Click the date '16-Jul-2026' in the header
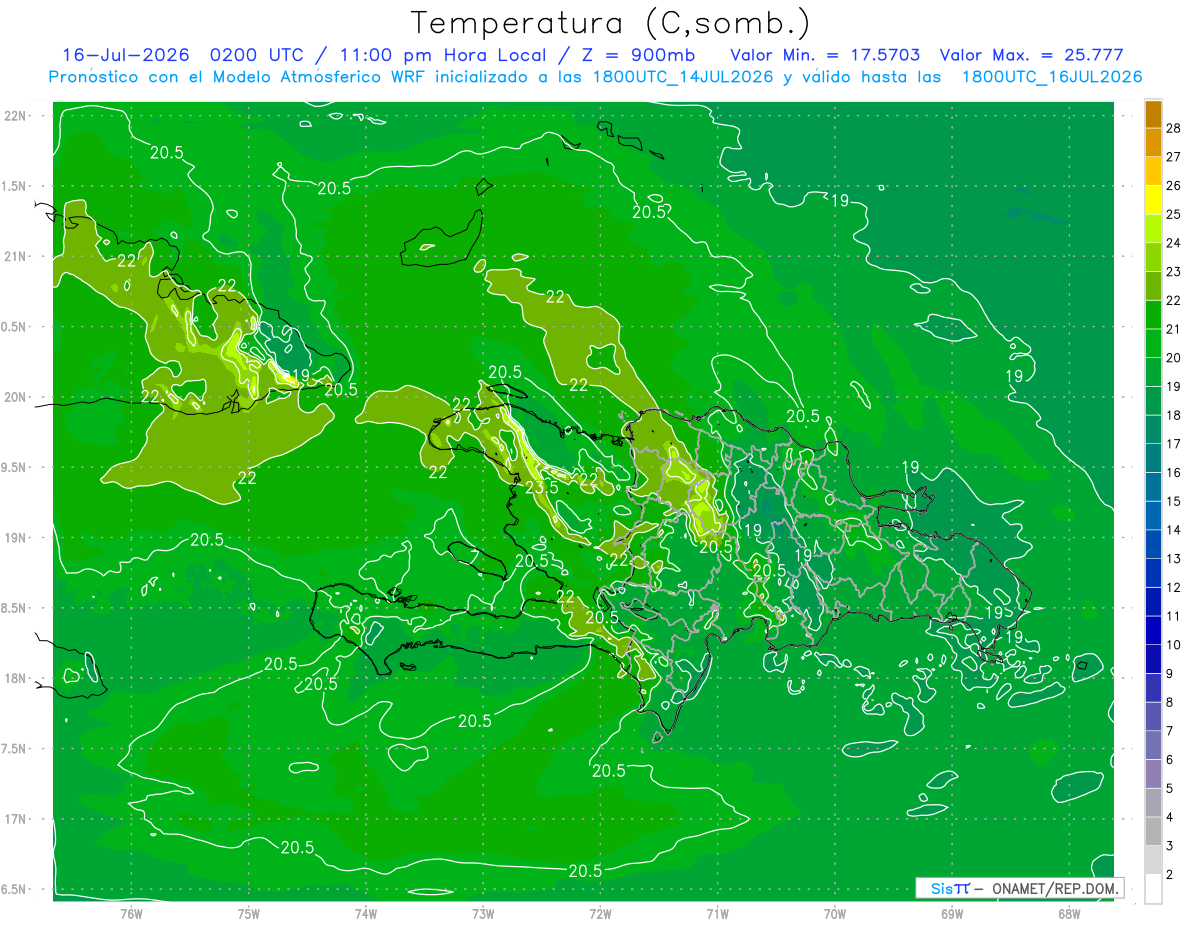The height and width of the screenshot is (927, 1200). pos(126,55)
